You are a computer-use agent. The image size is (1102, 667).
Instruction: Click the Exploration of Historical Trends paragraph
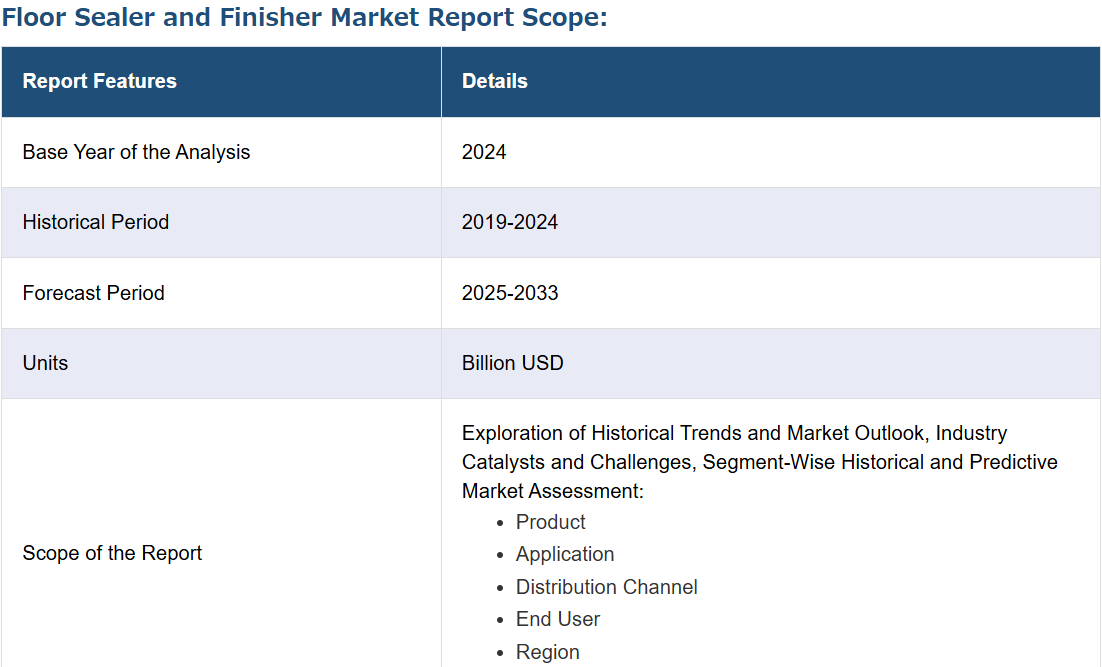pyautogui.click(x=760, y=462)
